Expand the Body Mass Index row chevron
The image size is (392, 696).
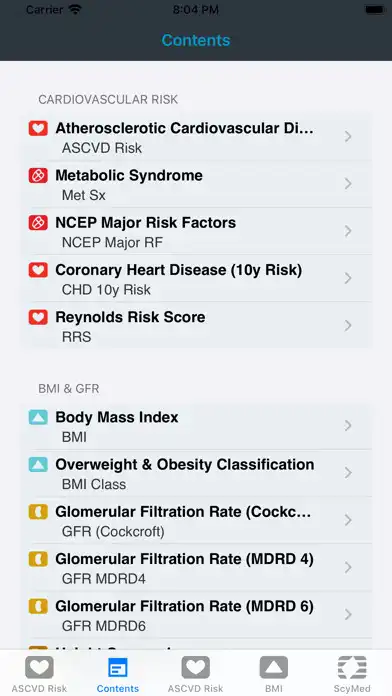click(348, 426)
